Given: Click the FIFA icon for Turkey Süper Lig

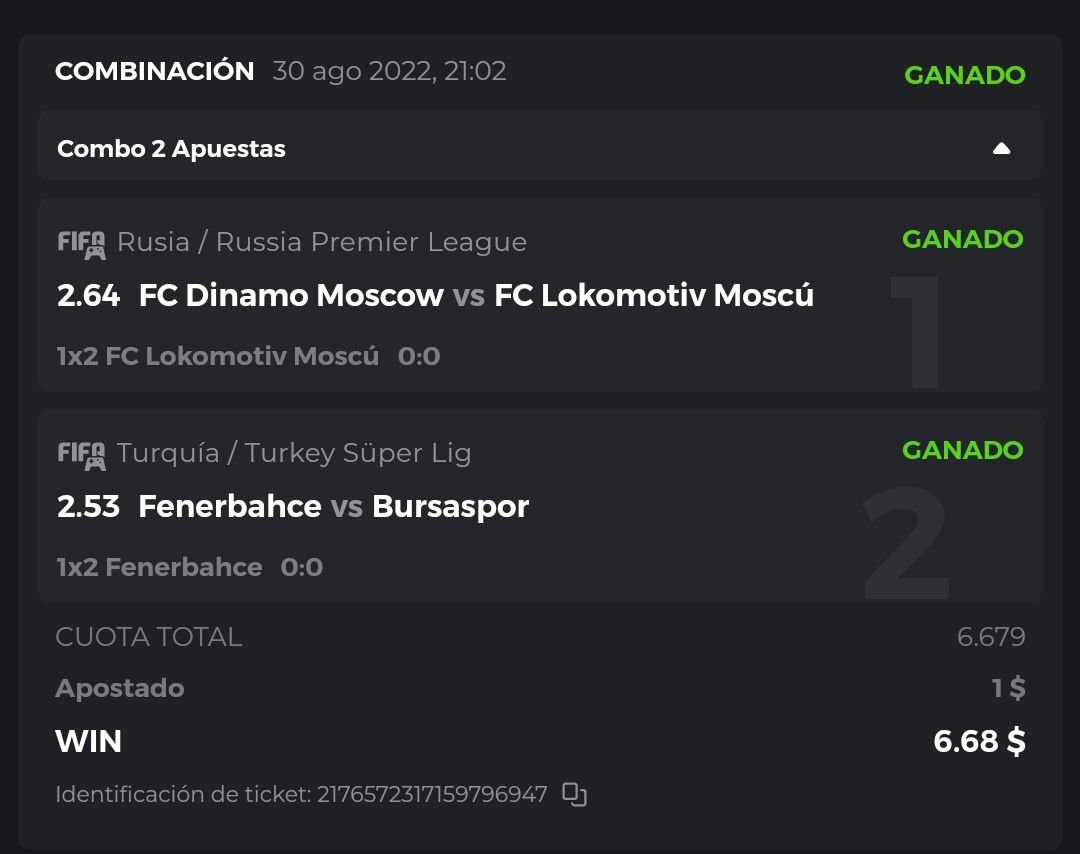Looking at the screenshot, I should click(x=81, y=454).
